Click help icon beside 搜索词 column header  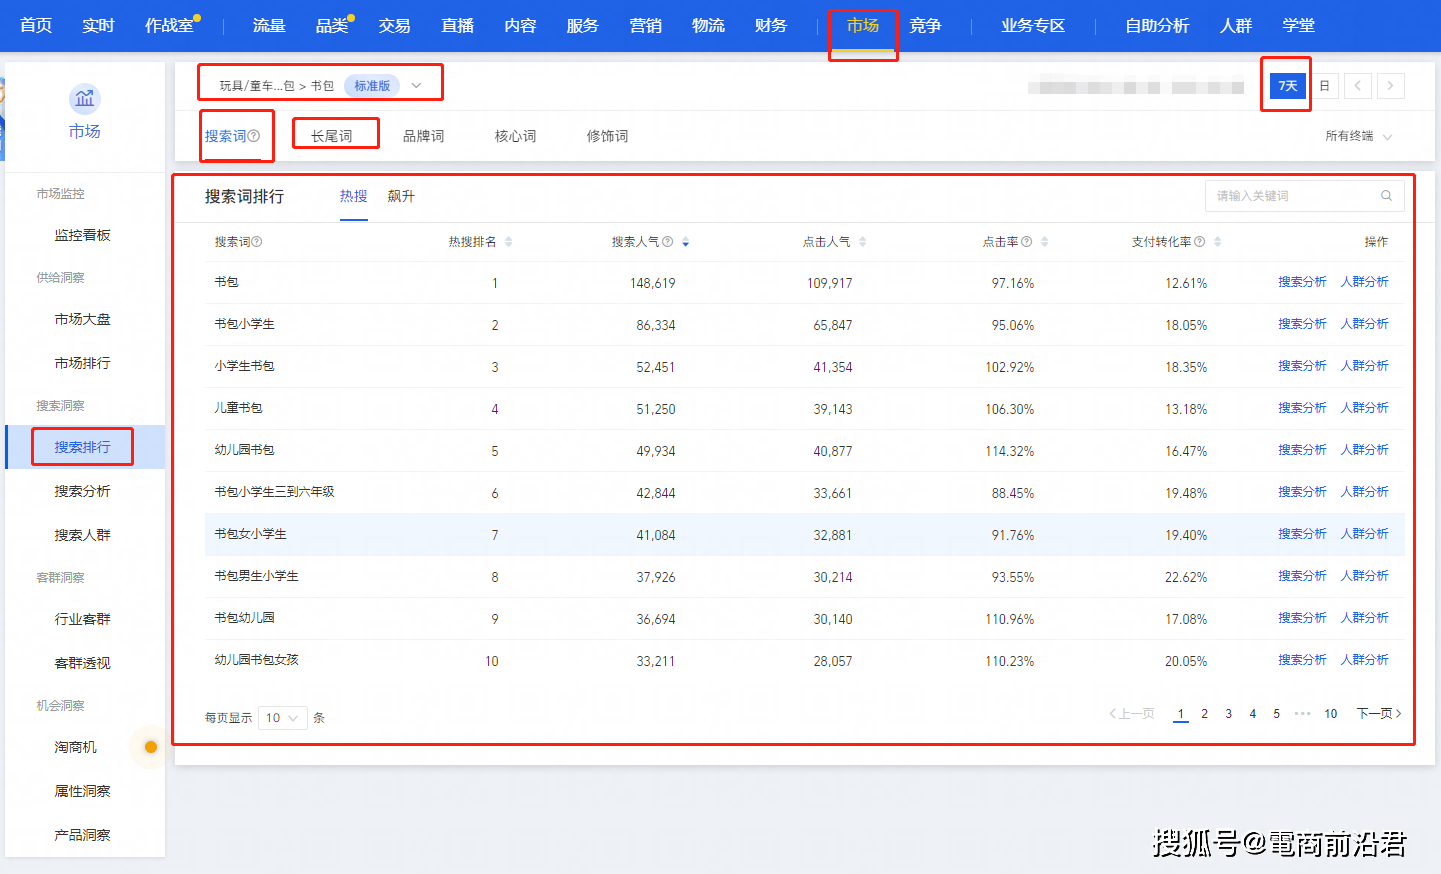(257, 242)
